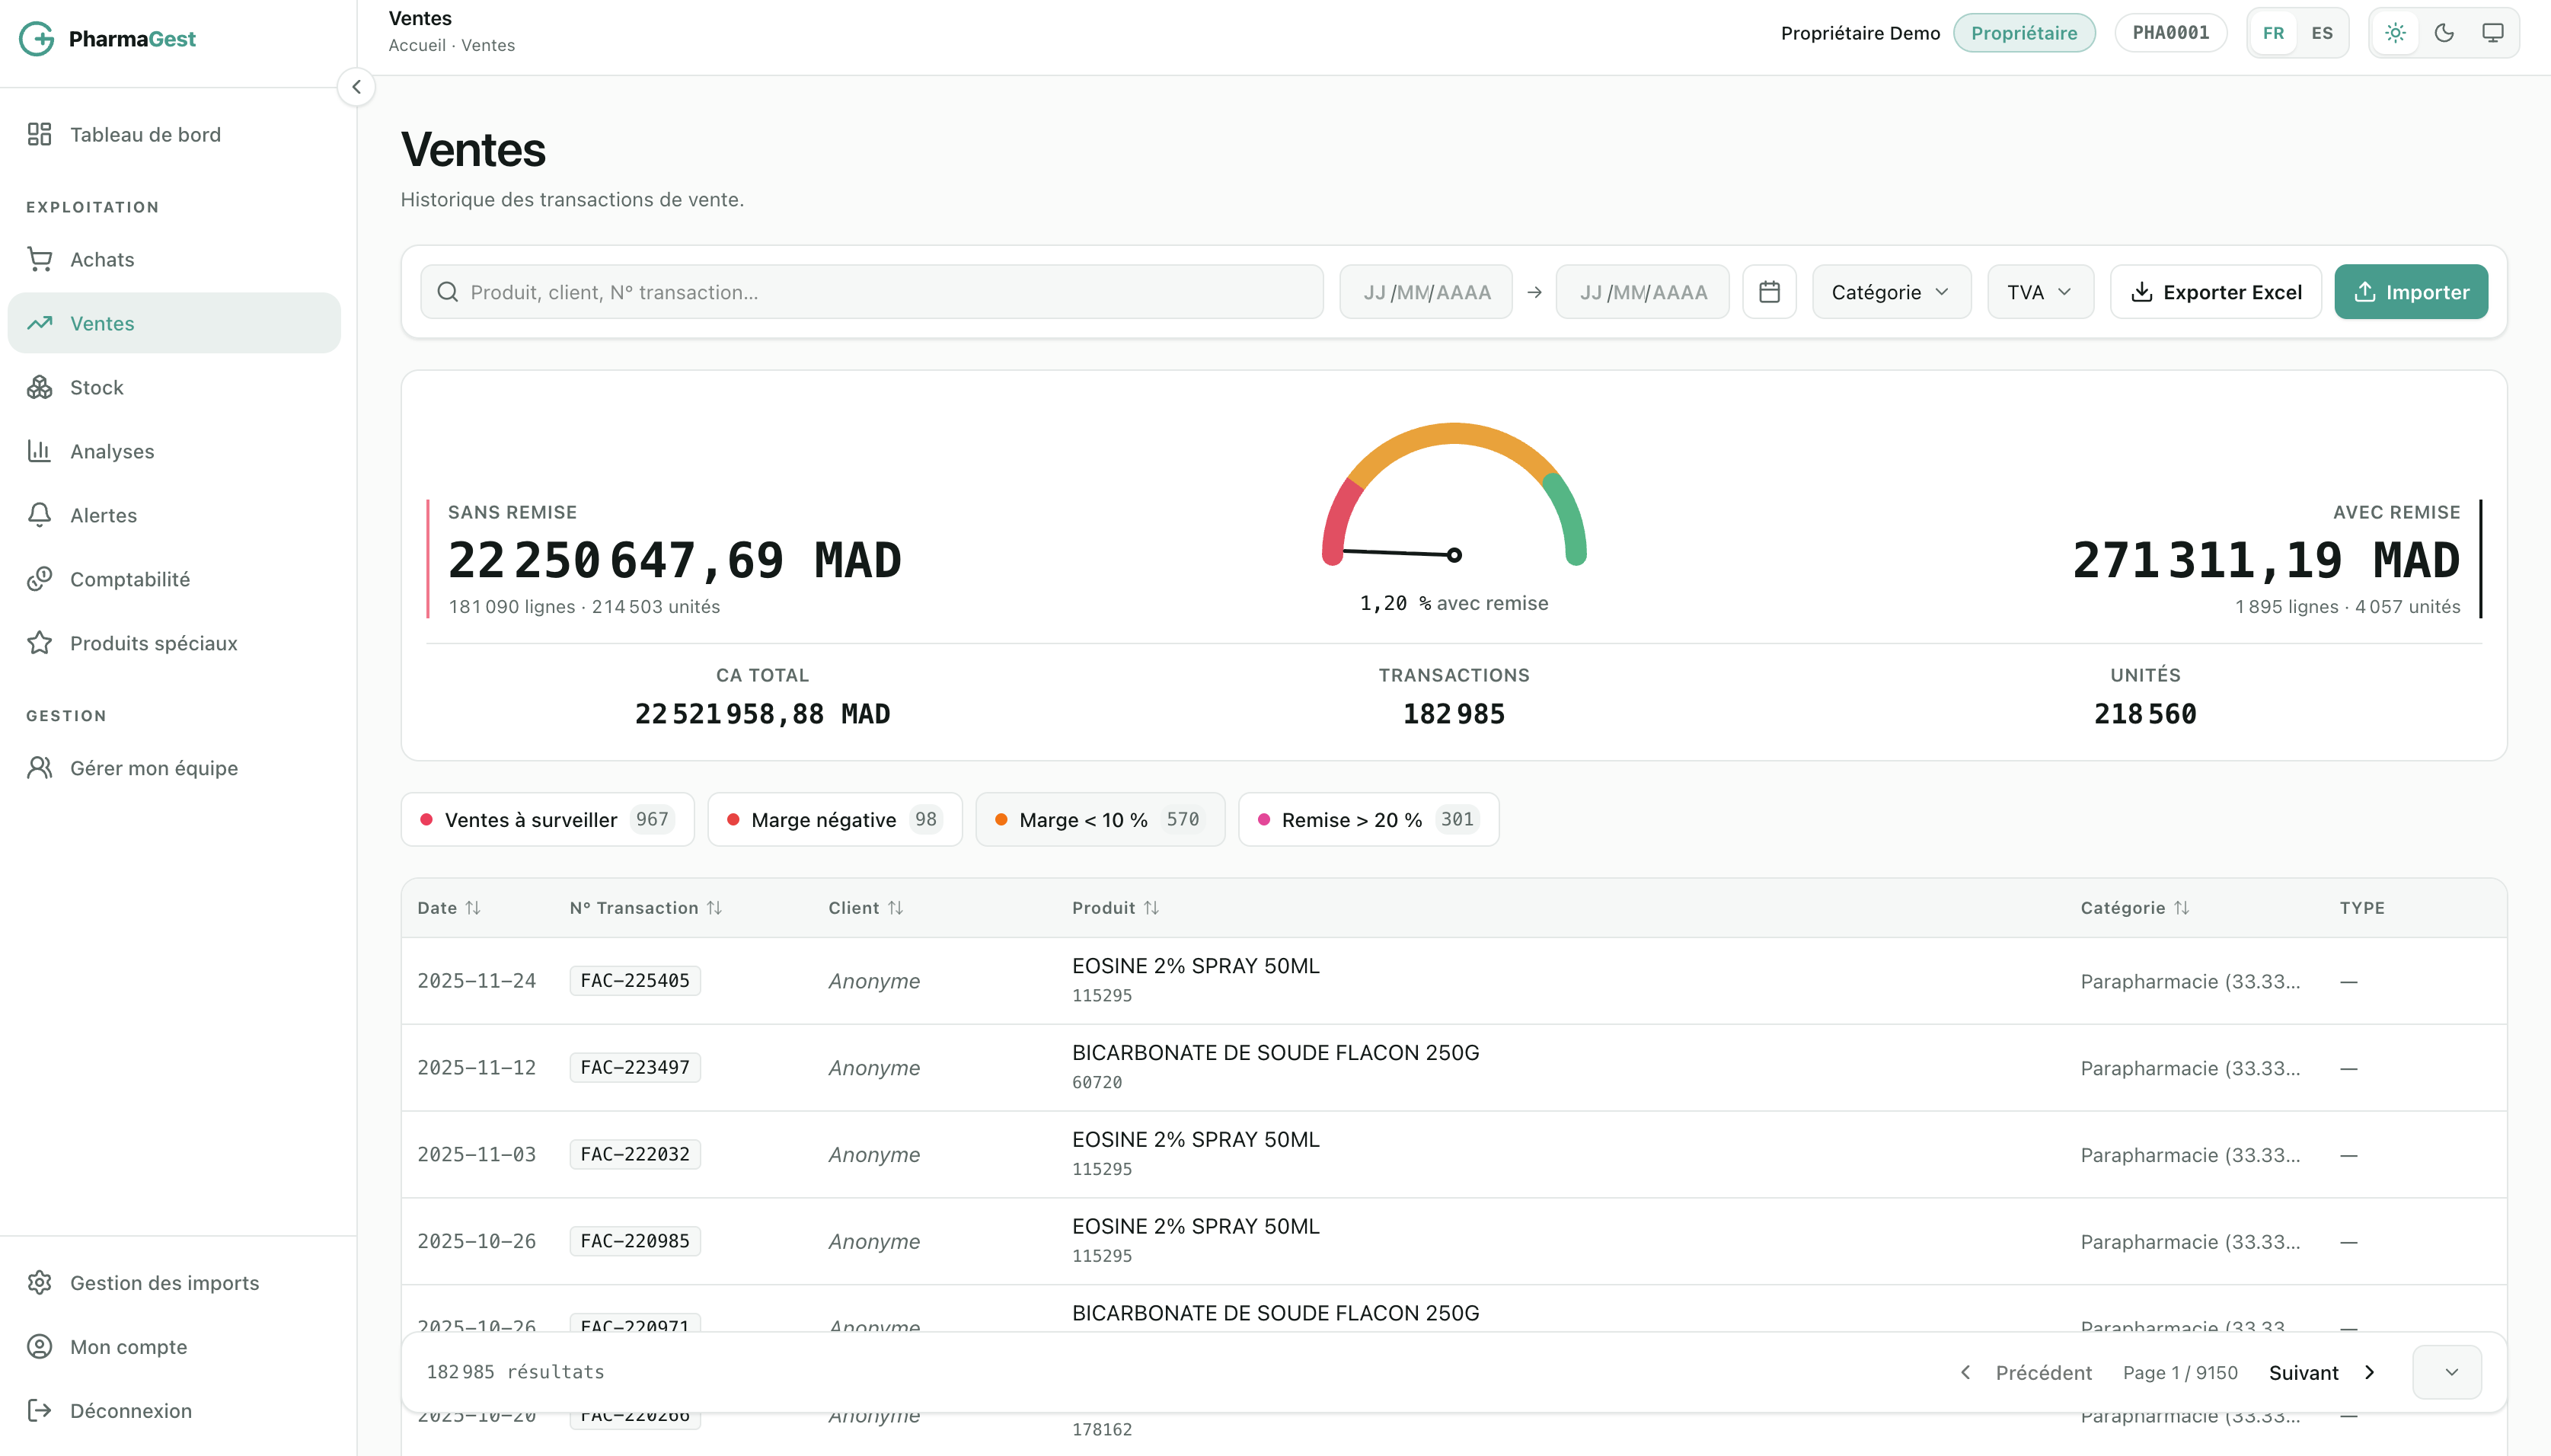Image resolution: width=2551 pixels, height=1456 pixels.
Task: Sort table by Date column
Action: [x=449, y=908]
